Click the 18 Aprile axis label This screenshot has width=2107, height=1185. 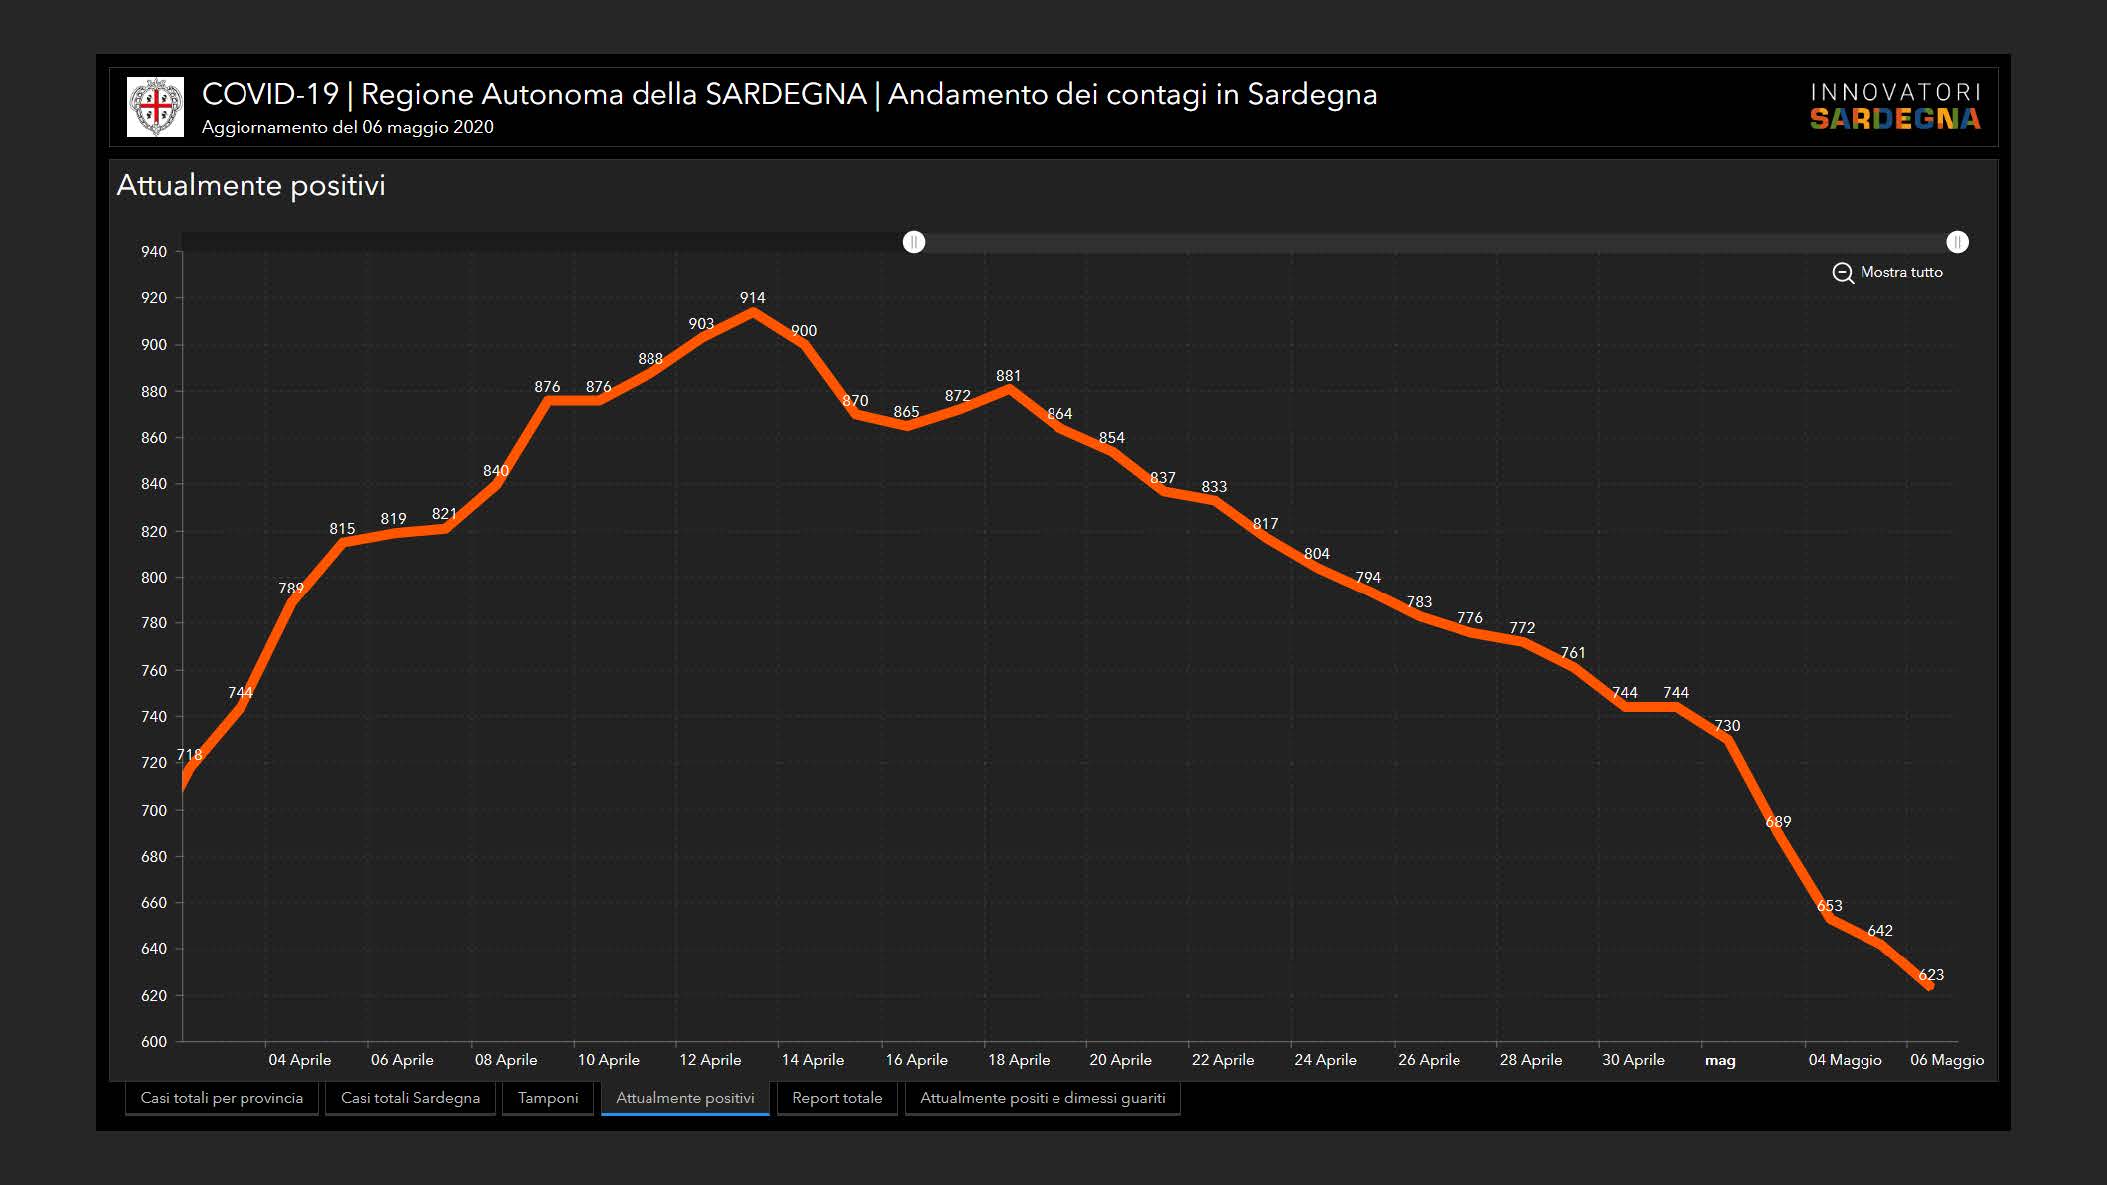pos(1019,1060)
